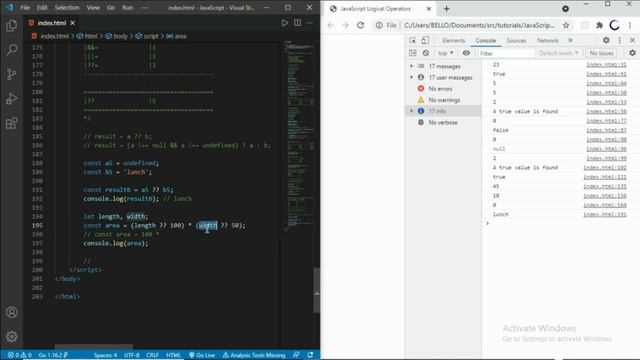Toggle live expression eye icon
This screenshot has width=640, height=360.
tap(466, 53)
